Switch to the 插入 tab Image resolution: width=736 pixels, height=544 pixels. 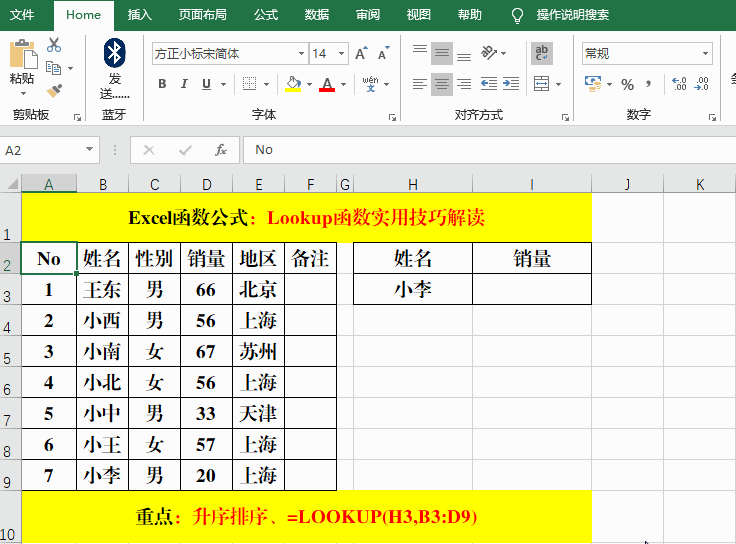[x=139, y=15]
